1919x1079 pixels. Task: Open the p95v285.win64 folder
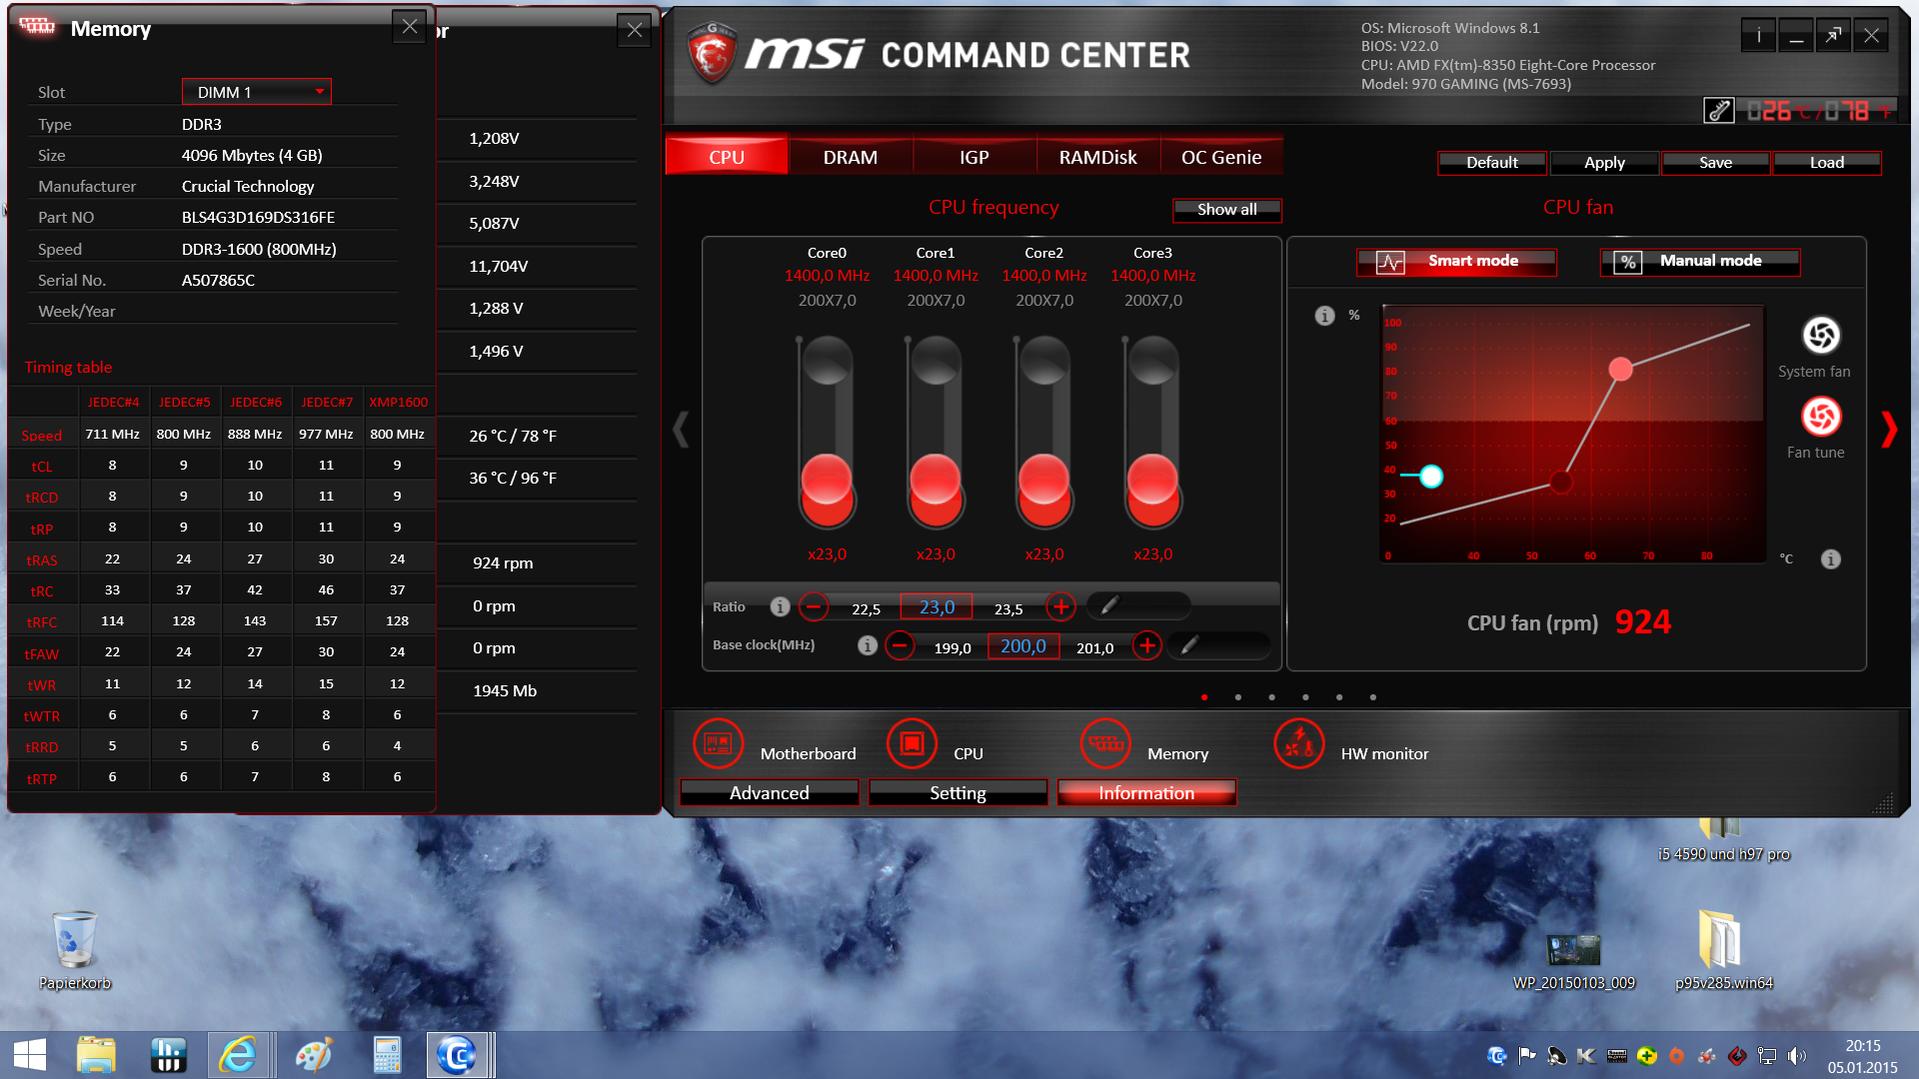coord(1724,950)
